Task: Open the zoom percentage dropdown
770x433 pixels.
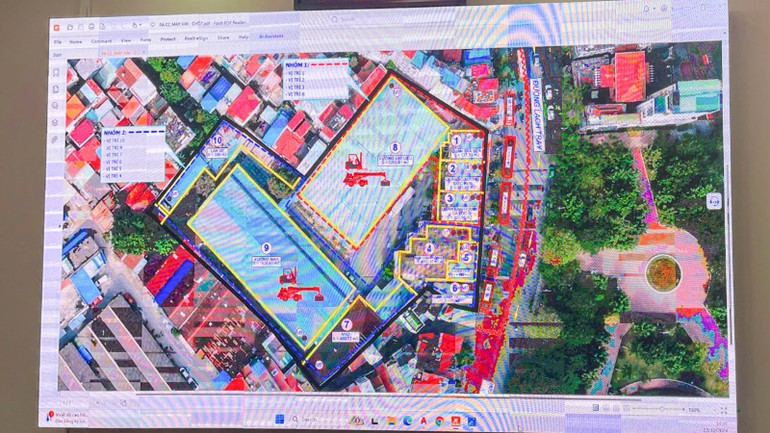Action: (x=692, y=410)
